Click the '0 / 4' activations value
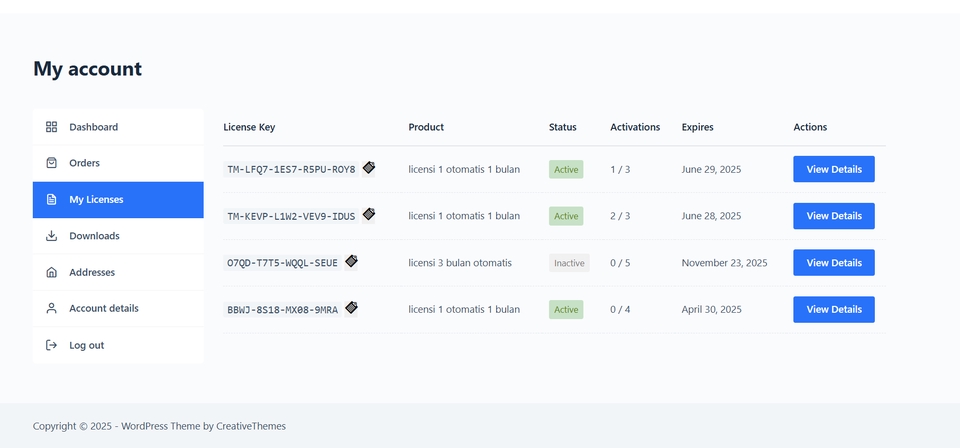 coord(620,310)
